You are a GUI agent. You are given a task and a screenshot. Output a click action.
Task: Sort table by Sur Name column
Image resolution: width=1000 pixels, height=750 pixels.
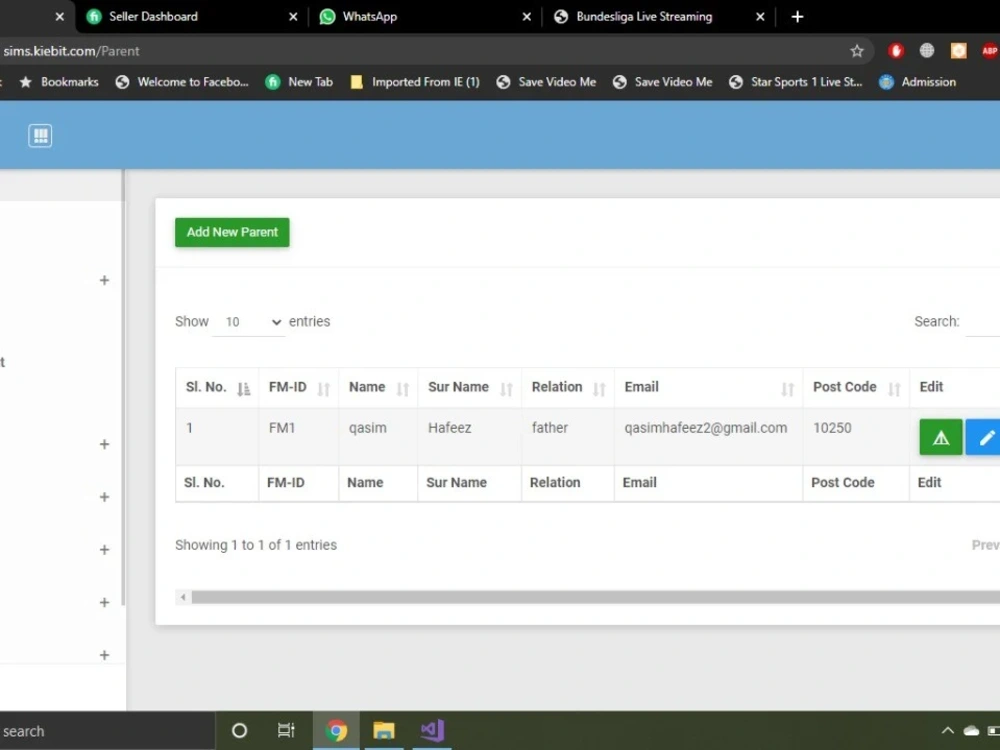[x=469, y=388]
